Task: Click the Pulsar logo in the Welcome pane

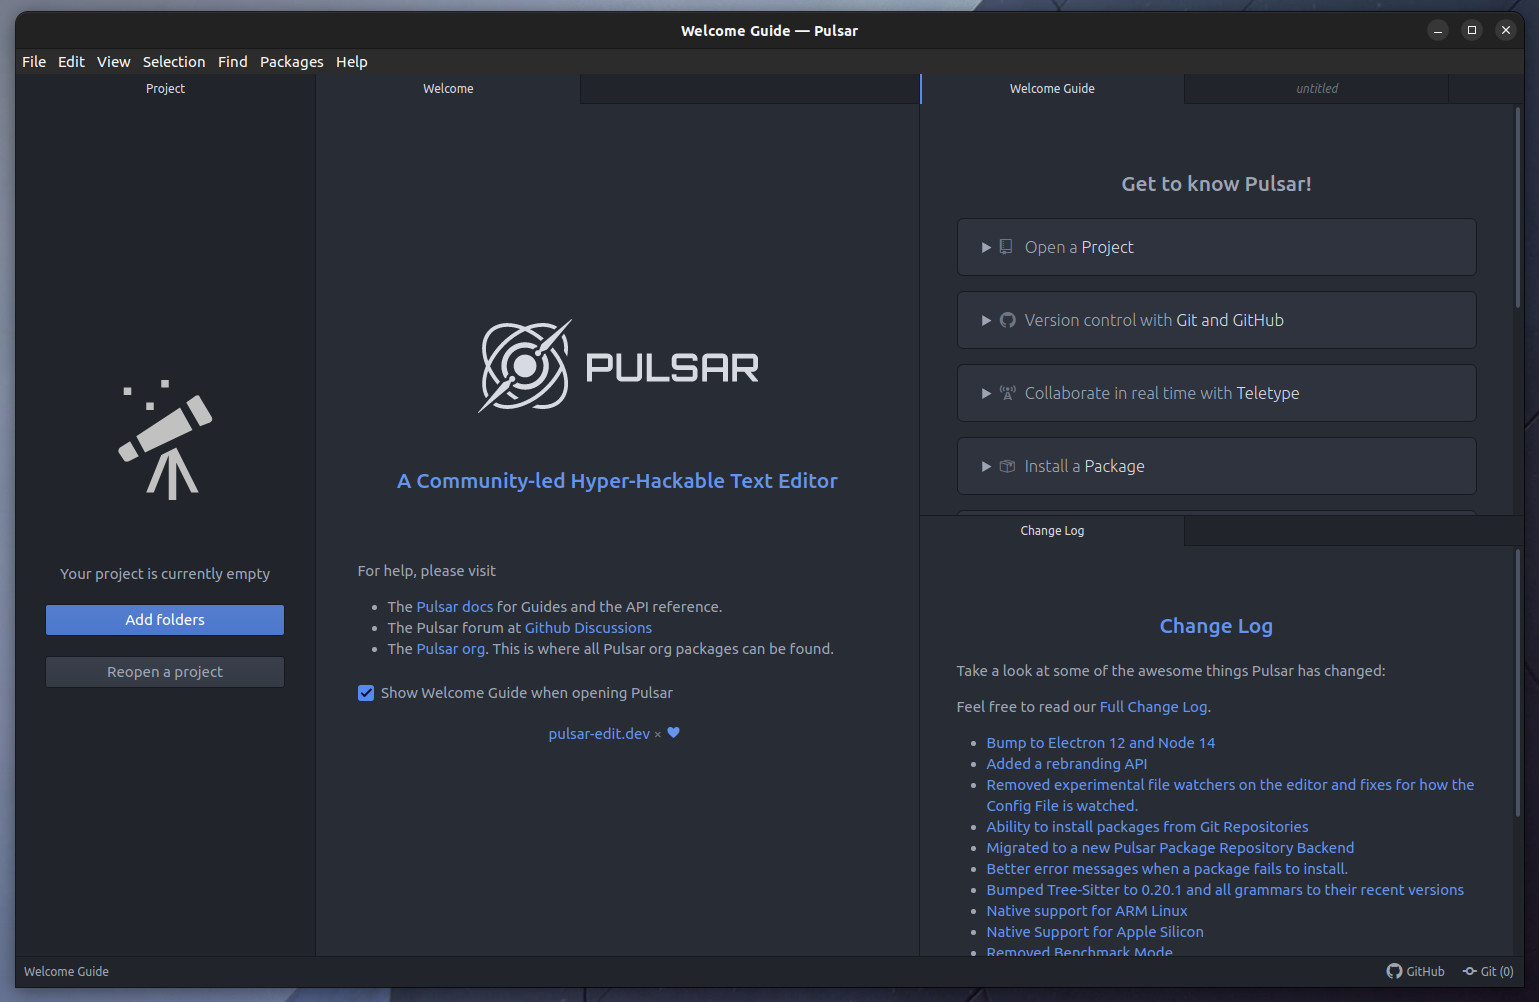Action: tap(618, 366)
